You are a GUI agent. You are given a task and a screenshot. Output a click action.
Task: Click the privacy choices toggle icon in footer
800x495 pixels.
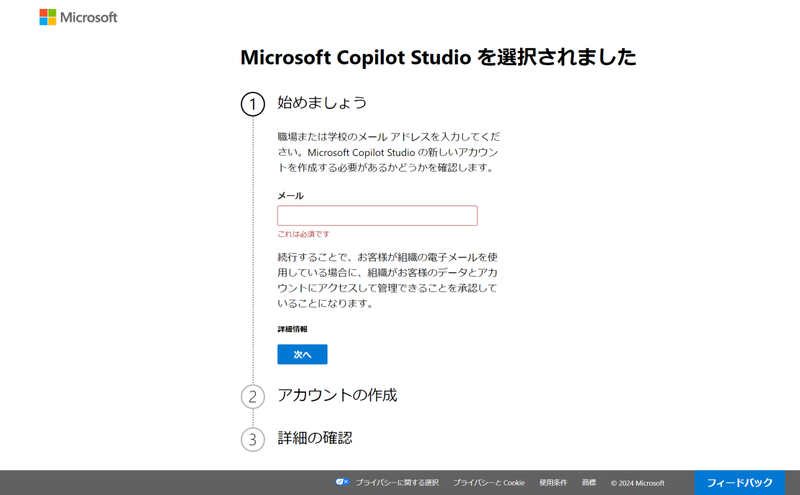coord(342,482)
